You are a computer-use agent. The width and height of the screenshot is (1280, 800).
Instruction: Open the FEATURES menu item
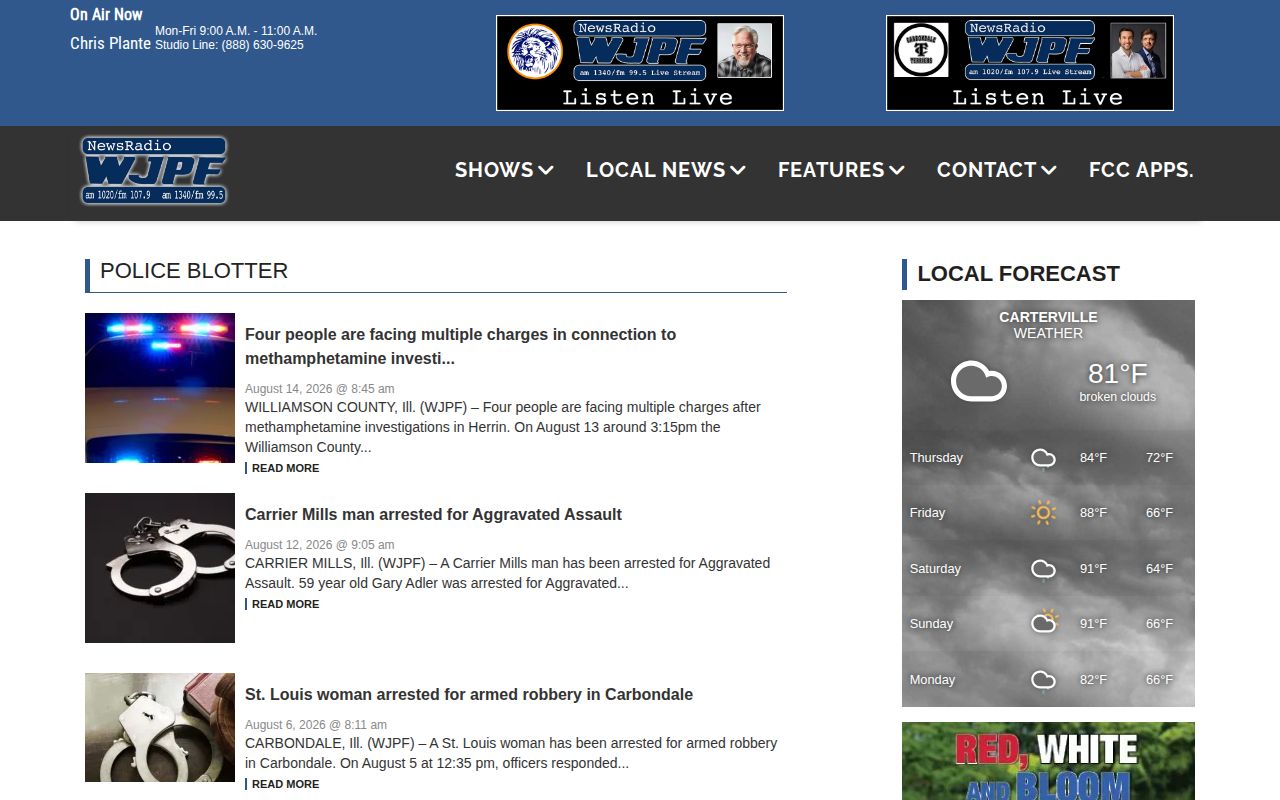831,170
